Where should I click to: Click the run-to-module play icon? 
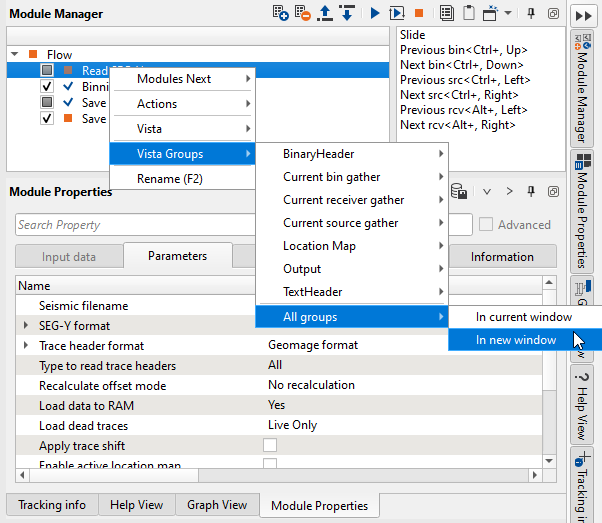(396, 13)
